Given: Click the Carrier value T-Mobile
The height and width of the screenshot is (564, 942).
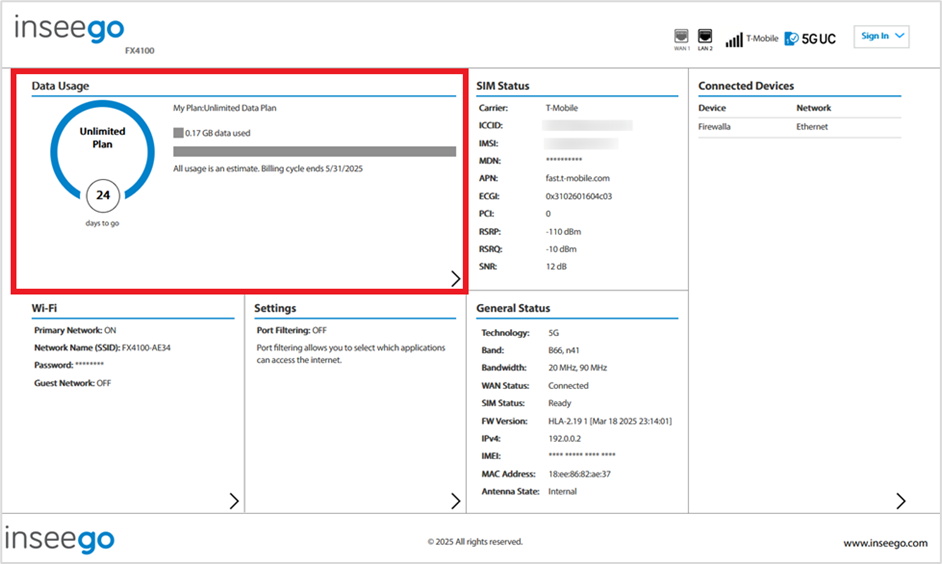Looking at the screenshot, I should 561,108.
